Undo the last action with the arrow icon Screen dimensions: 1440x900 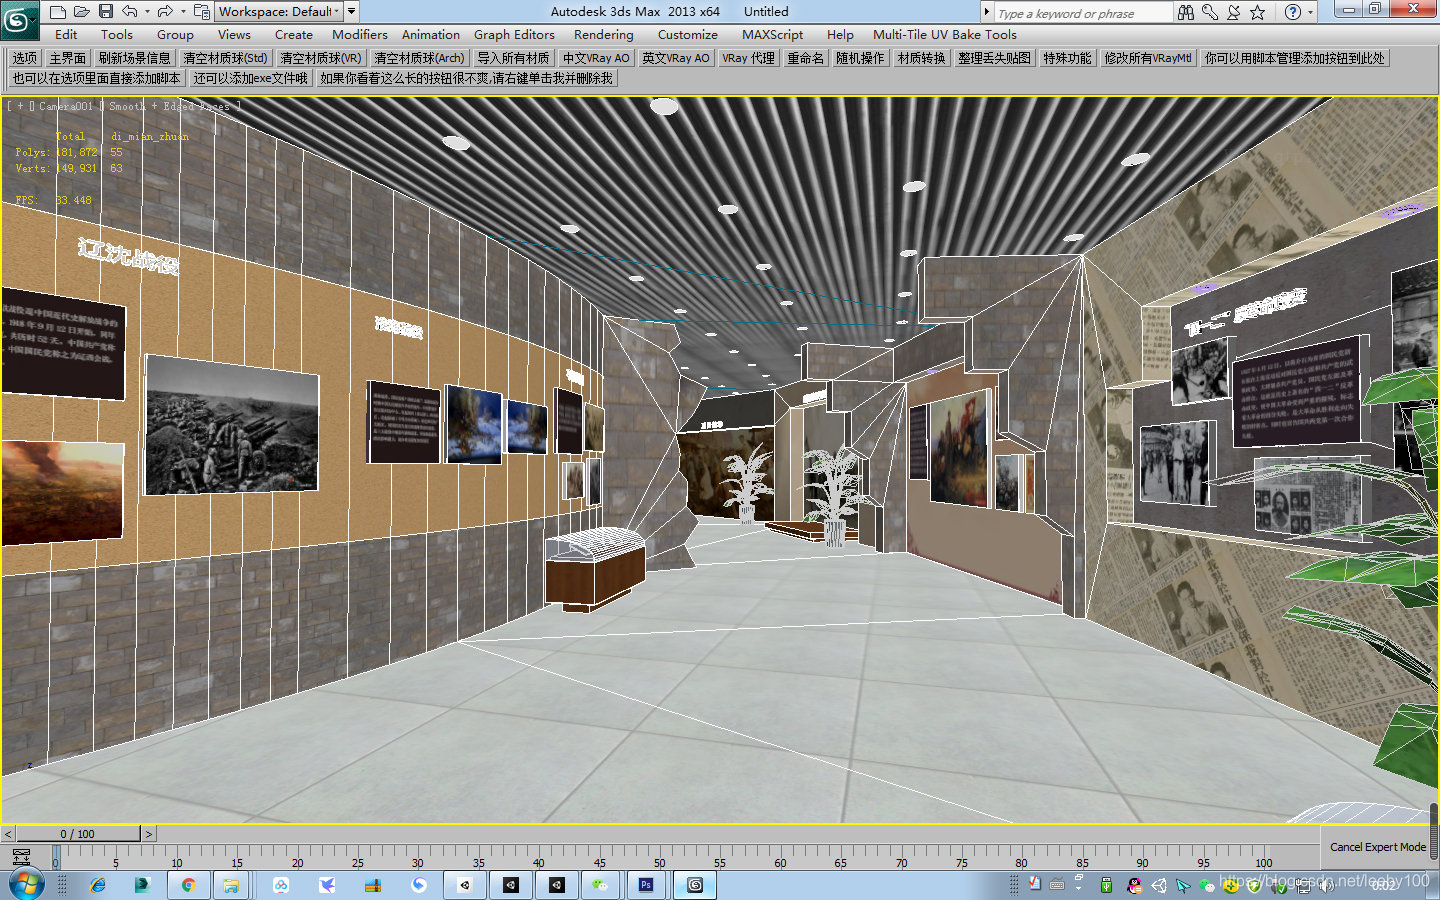point(130,12)
